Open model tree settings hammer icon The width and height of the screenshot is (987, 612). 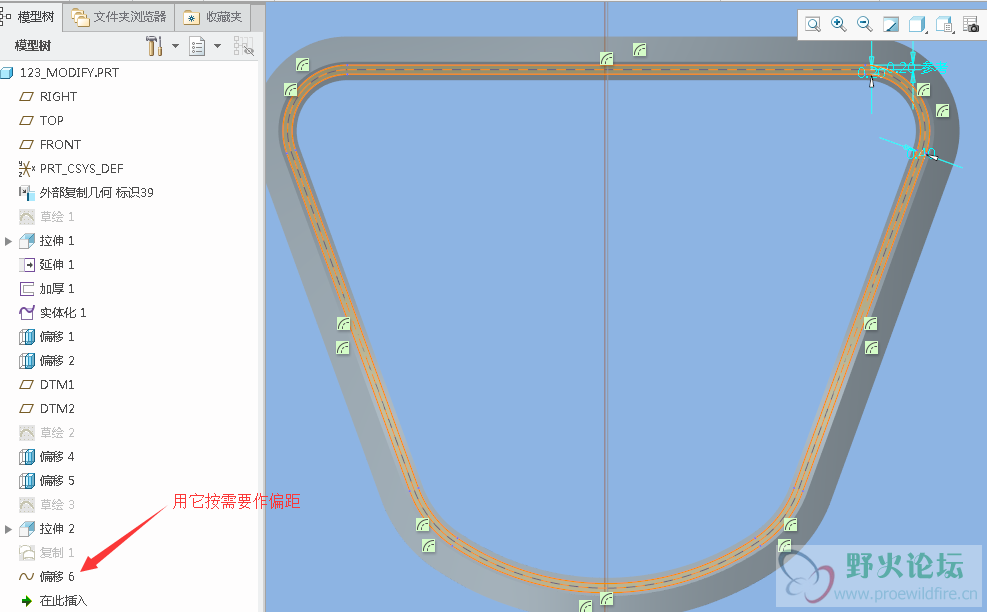tap(154, 46)
